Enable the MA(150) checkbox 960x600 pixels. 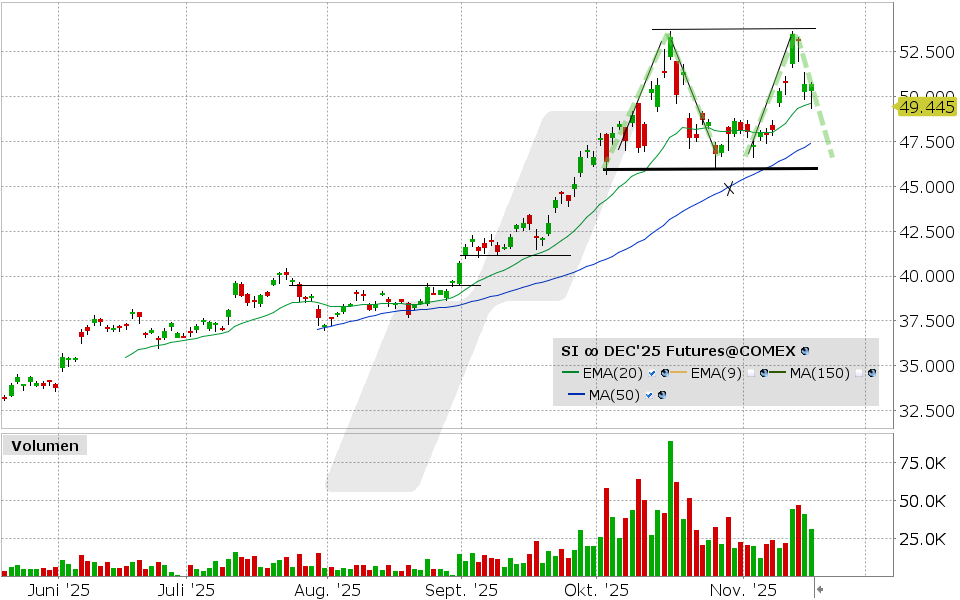point(858,374)
